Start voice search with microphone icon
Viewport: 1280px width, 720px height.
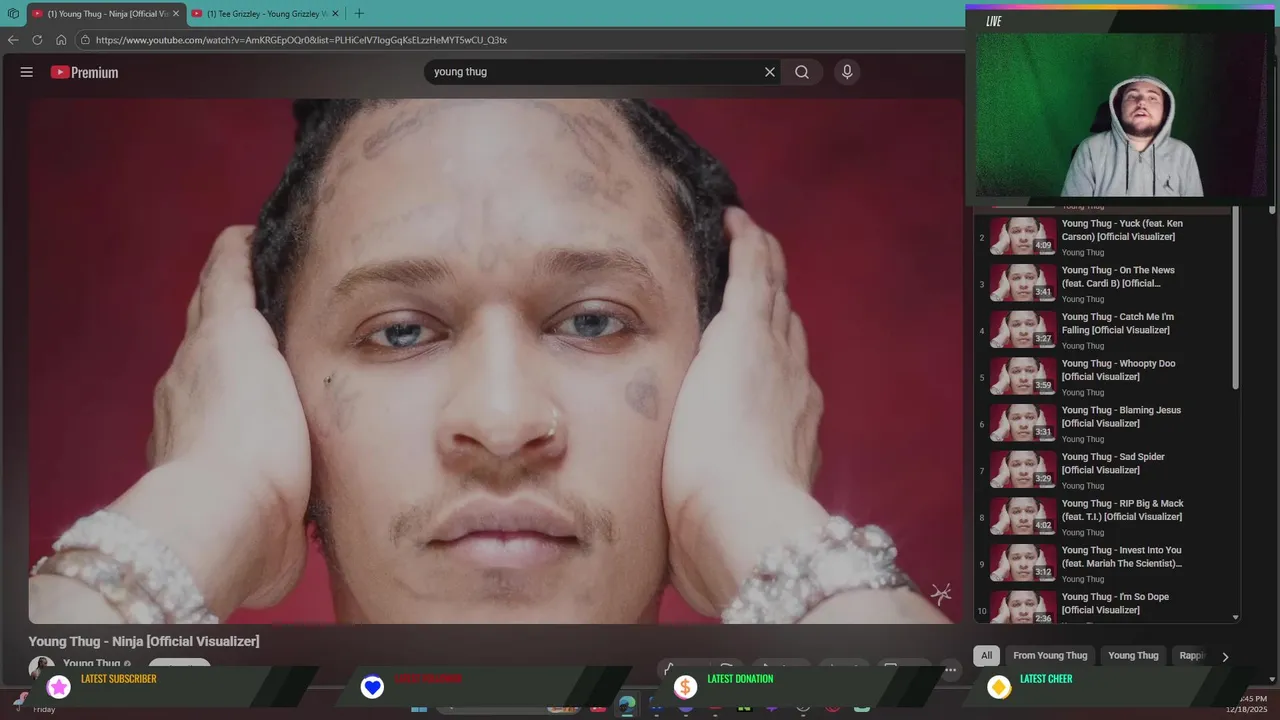(847, 72)
